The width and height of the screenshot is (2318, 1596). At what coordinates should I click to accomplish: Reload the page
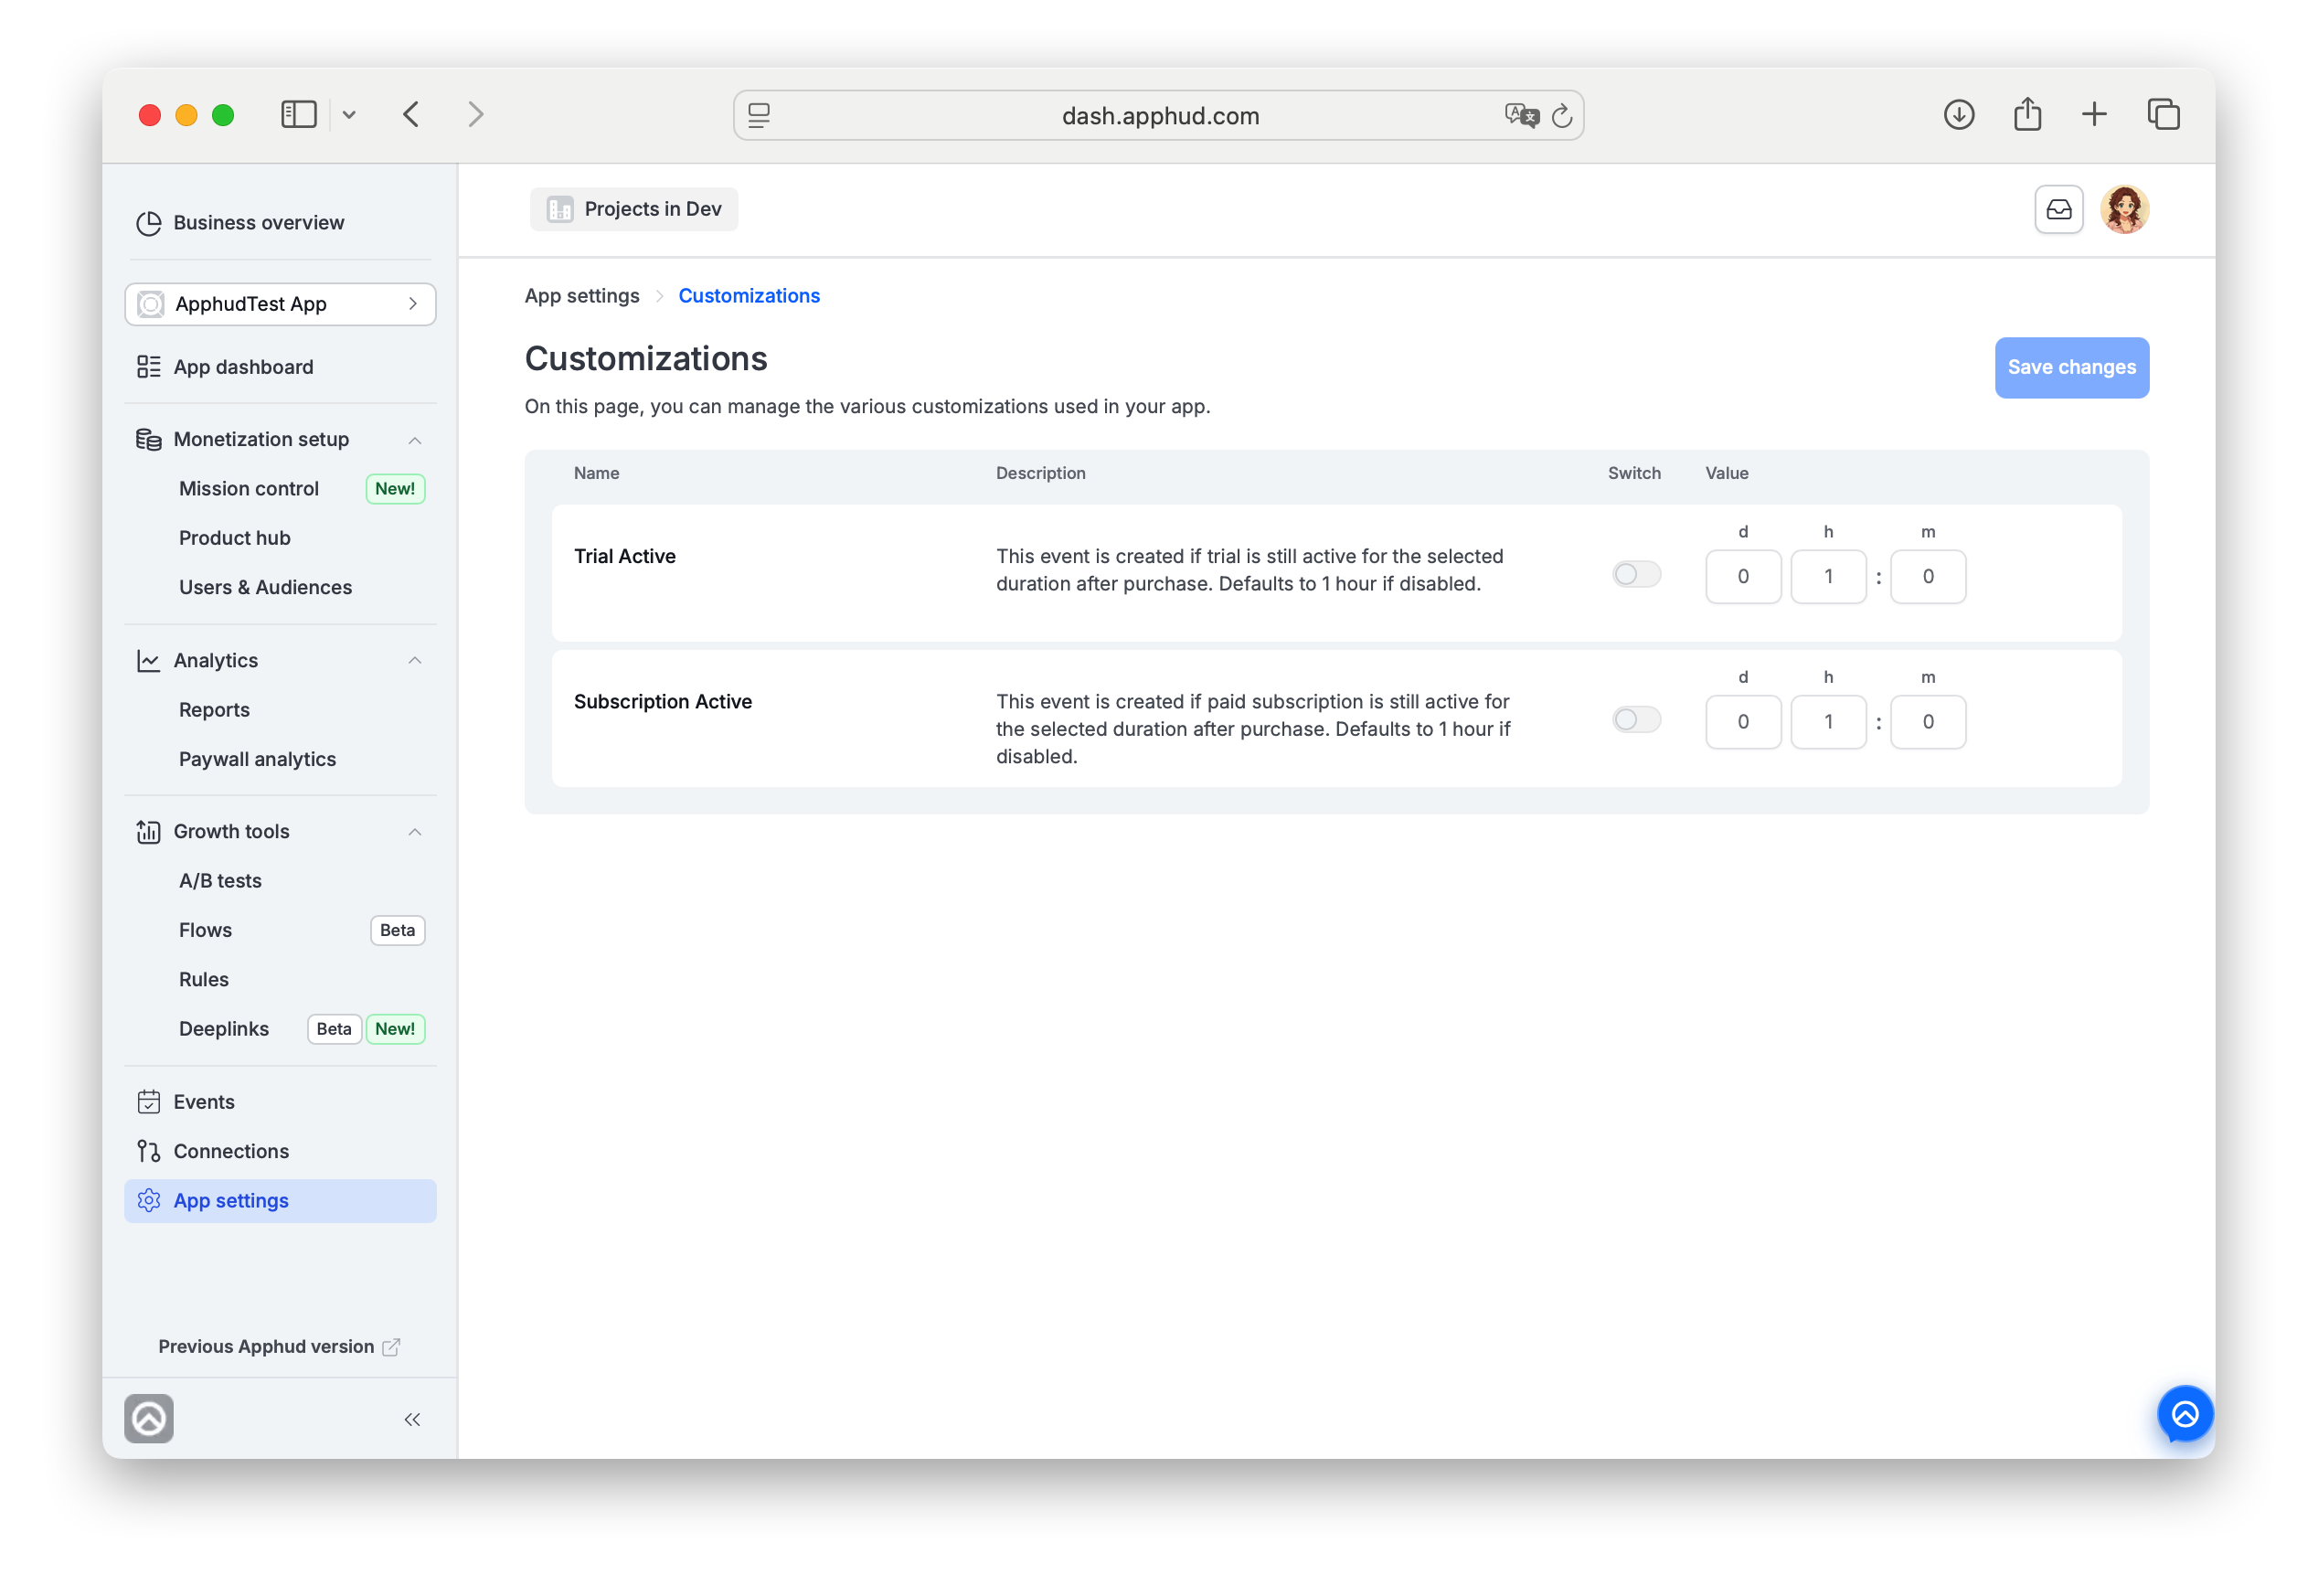coord(1562,116)
